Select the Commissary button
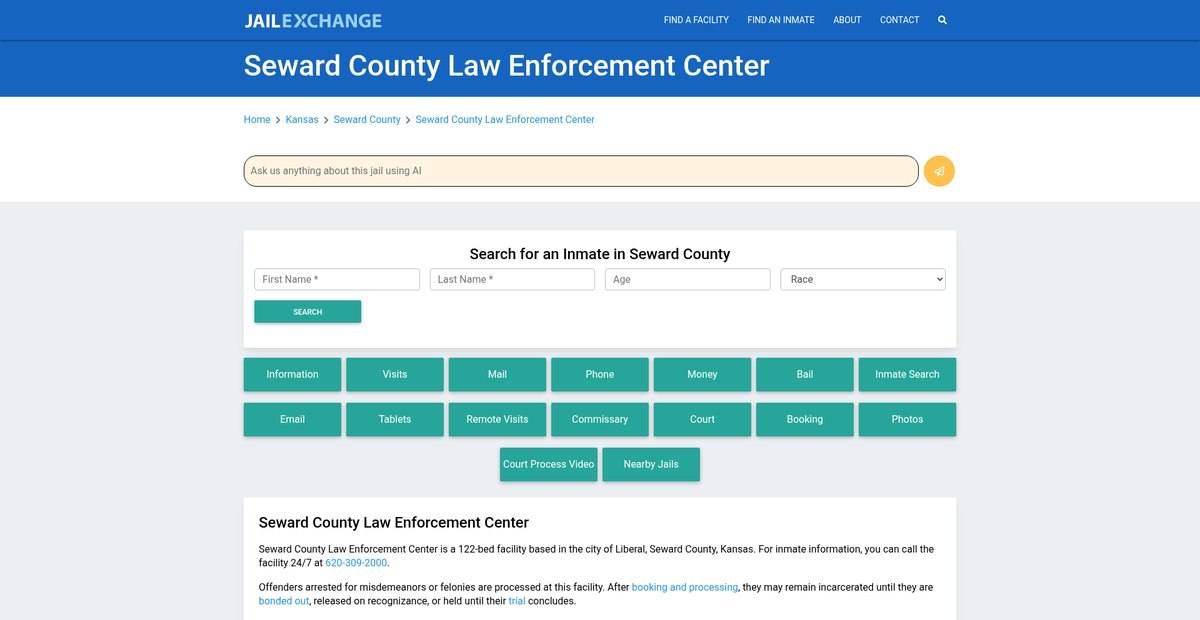The width and height of the screenshot is (1200, 620). pyautogui.click(x=600, y=420)
